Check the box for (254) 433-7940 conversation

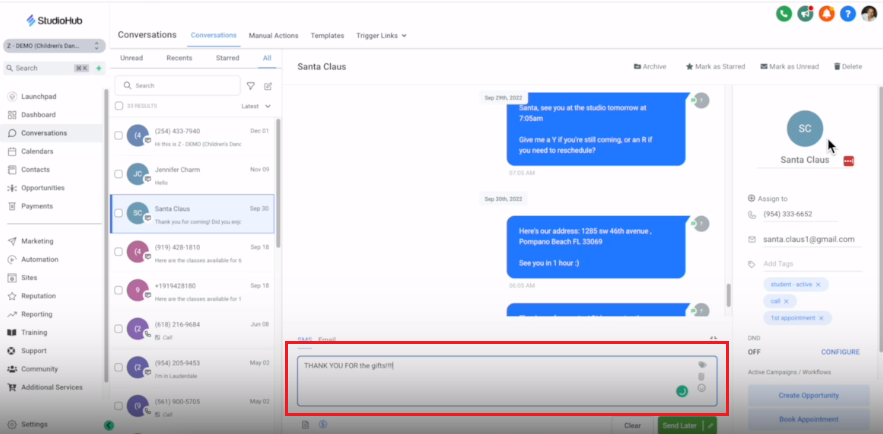[x=118, y=136]
